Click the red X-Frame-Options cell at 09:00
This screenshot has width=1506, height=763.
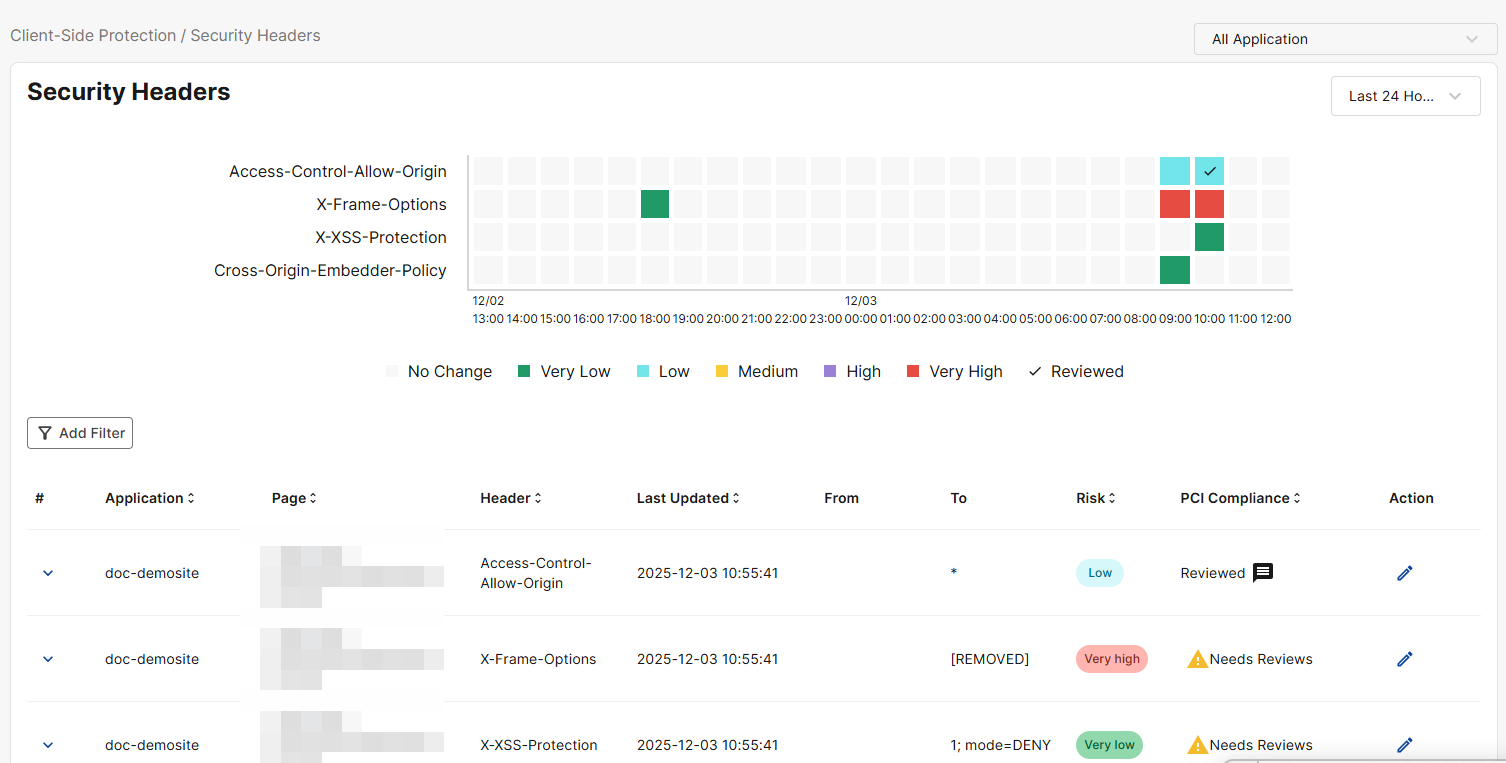point(1175,204)
